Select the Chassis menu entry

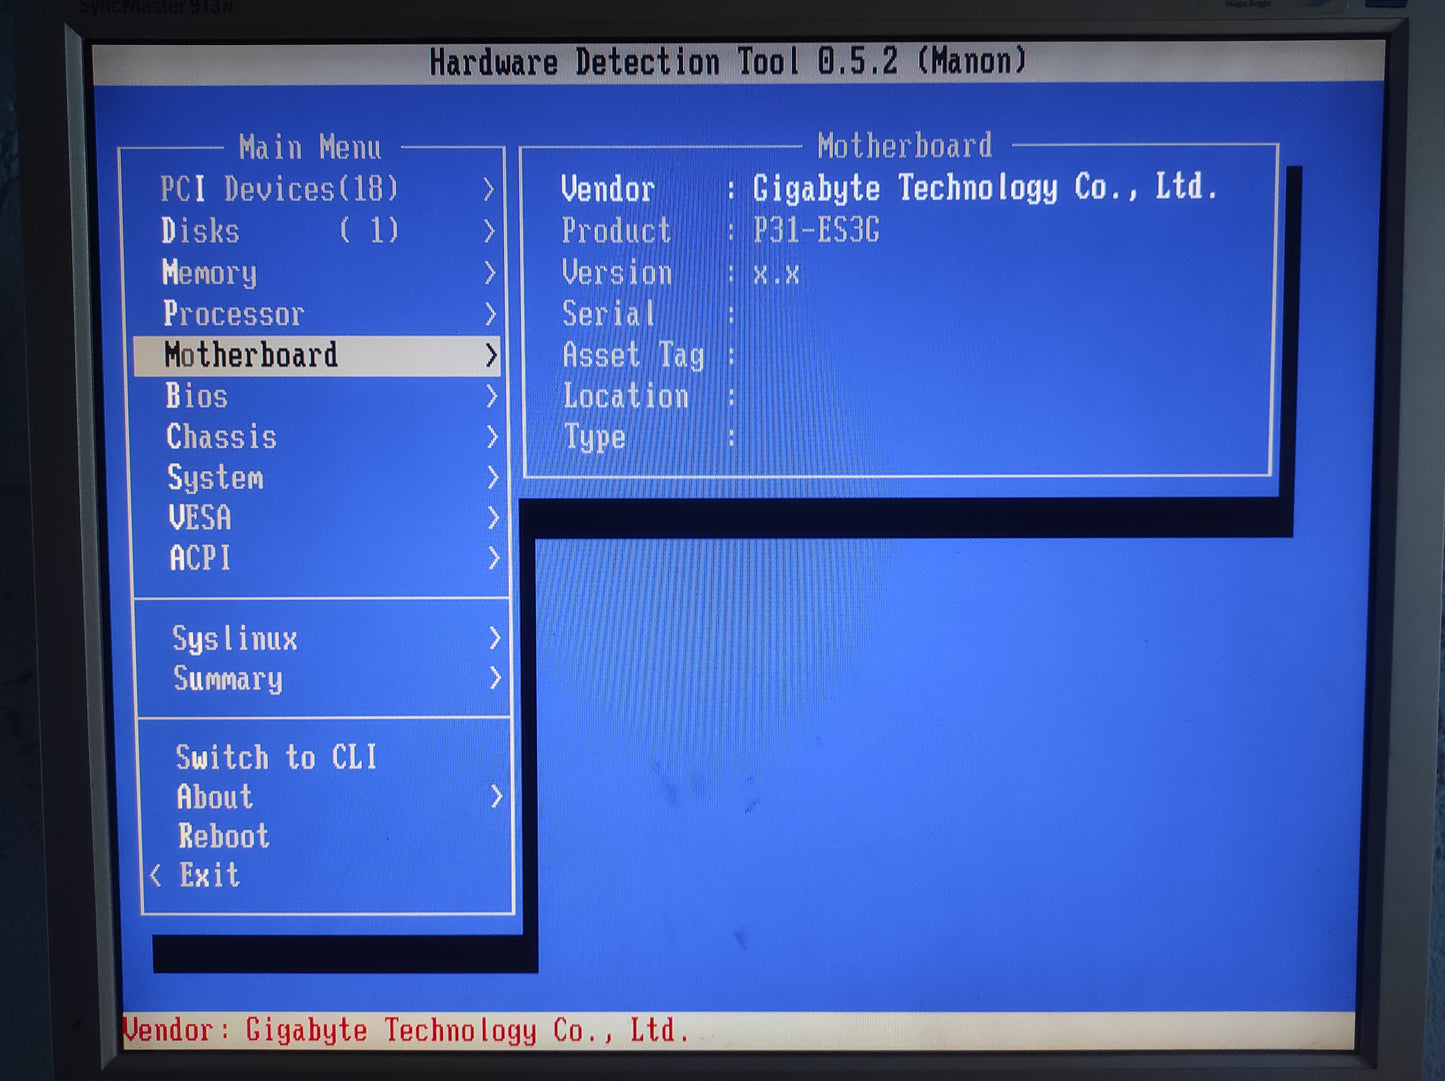tap(221, 437)
